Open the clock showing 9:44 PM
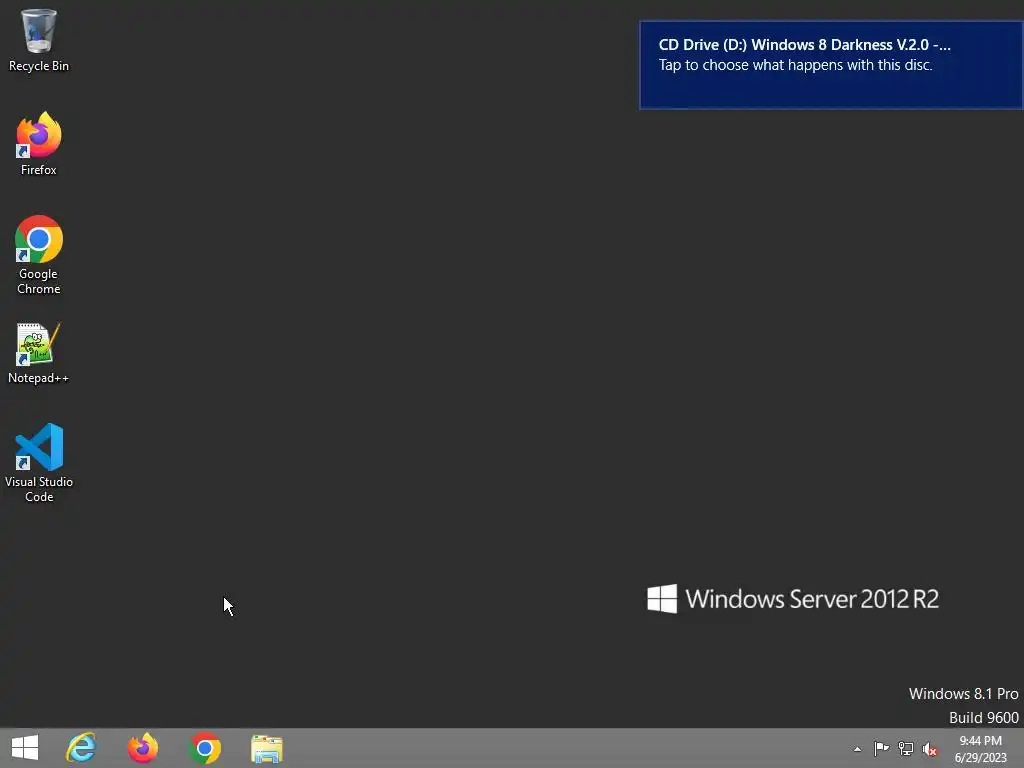Screen dimensions: 1024x768 980,749
